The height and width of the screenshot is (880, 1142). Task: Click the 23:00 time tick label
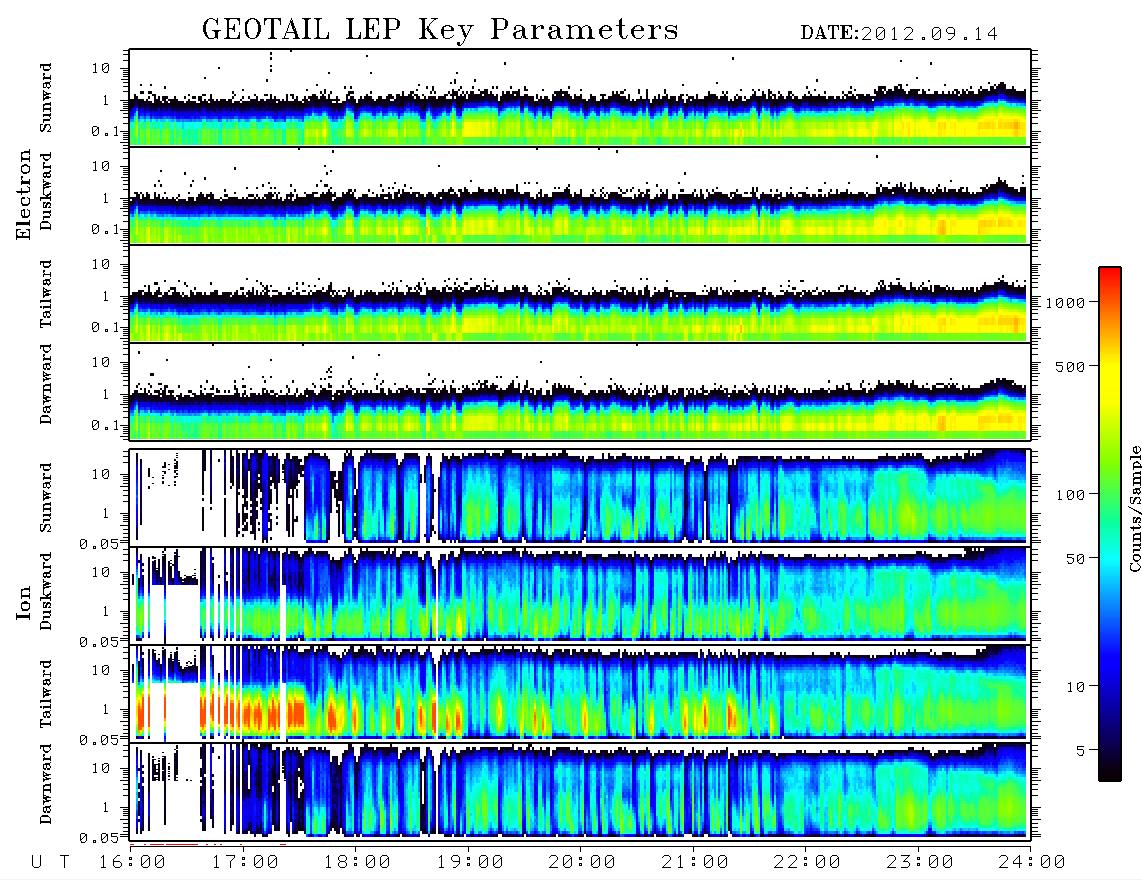(920, 863)
